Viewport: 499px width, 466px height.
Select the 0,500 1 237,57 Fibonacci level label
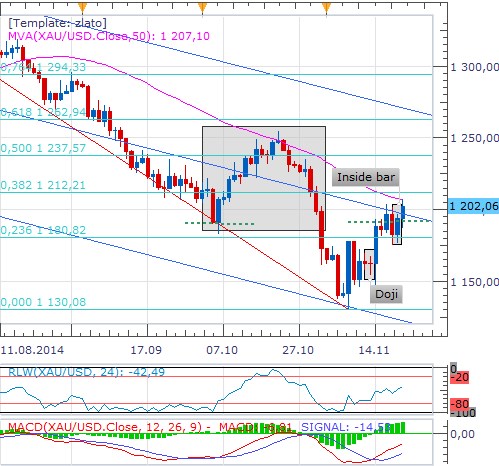pyautogui.click(x=43, y=148)
